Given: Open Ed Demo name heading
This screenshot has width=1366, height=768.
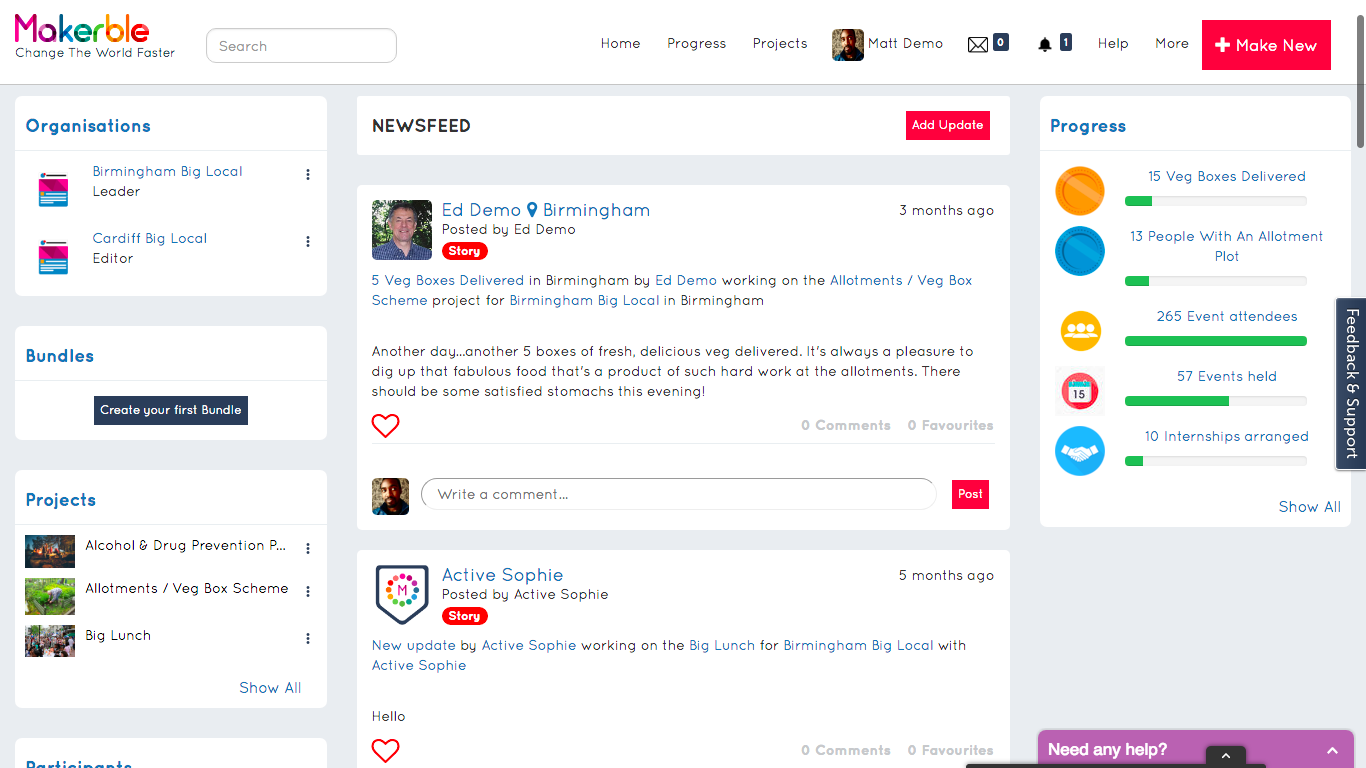Looking at the screenshot, I should (x=481, y=210).
